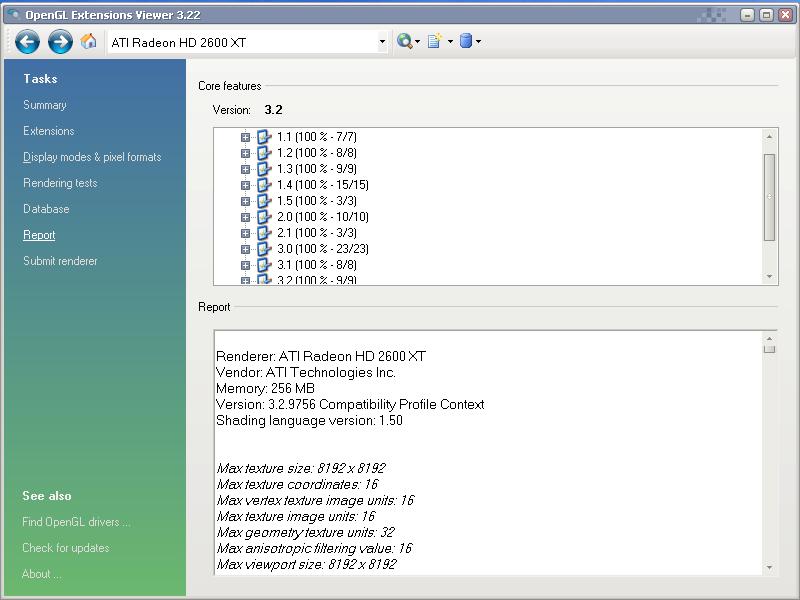Click report pane scroll up arrow
800x600 pixels.
tap(769, 339)
